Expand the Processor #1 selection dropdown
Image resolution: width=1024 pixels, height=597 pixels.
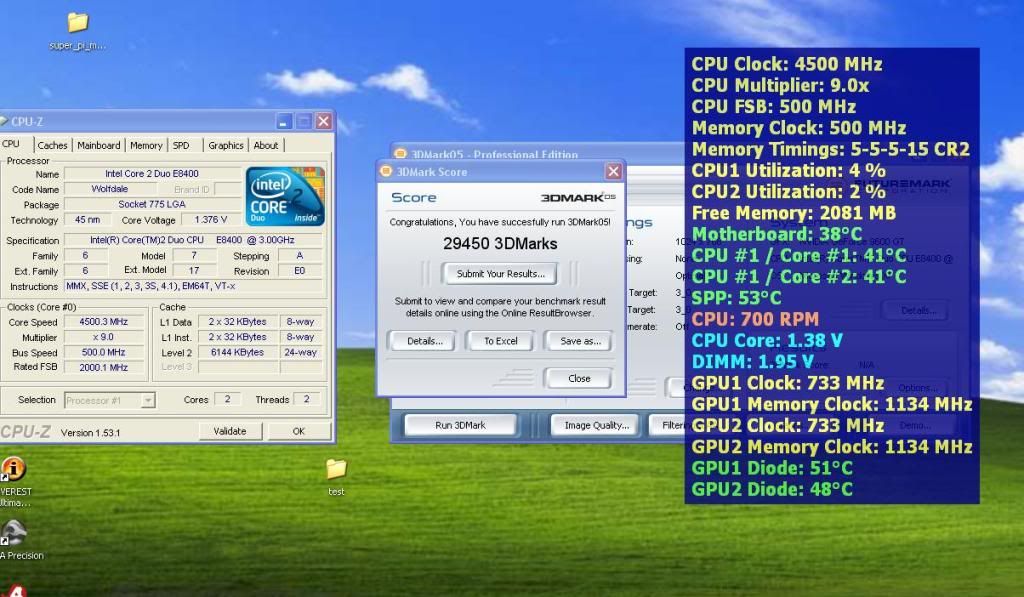(148, 400)
